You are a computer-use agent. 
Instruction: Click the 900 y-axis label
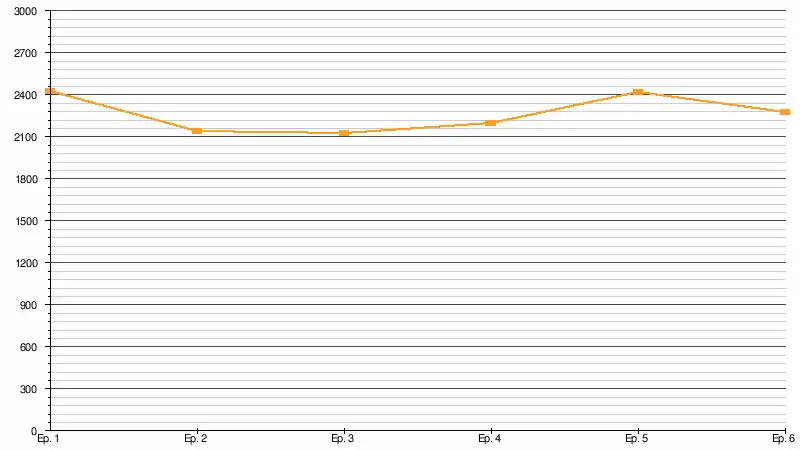(x=29, y=305)
